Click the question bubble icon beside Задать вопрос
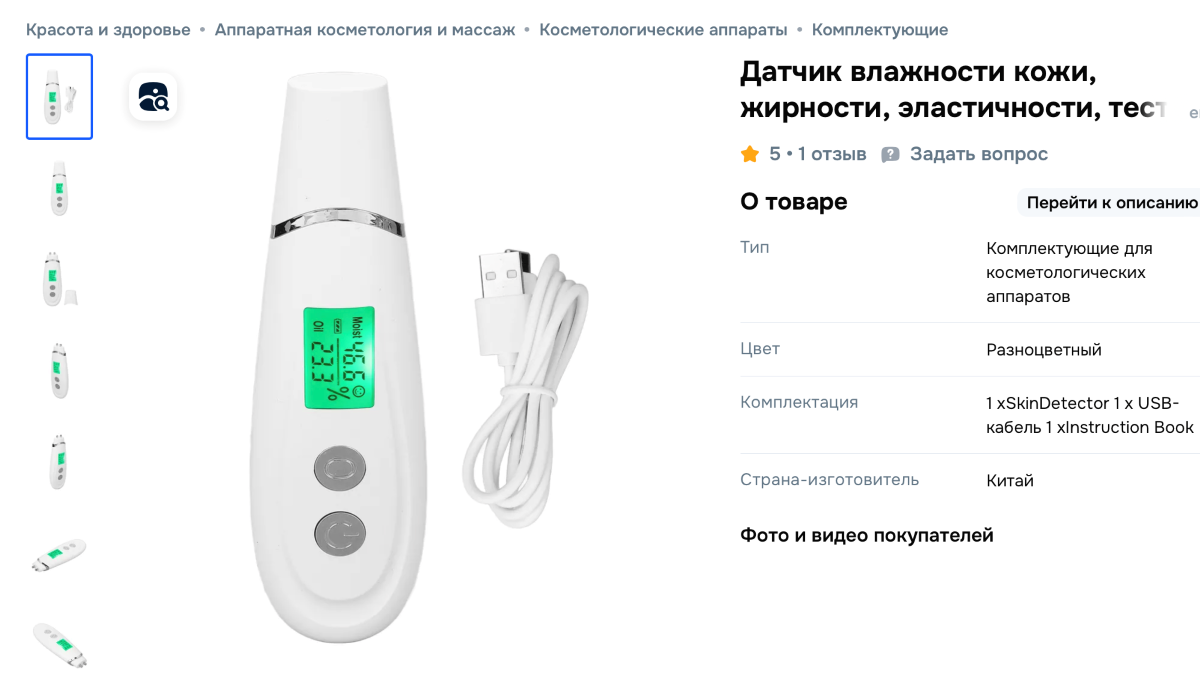Image resolution: width=1200 pixels, height=693 pixels. (x=890, y=155)
